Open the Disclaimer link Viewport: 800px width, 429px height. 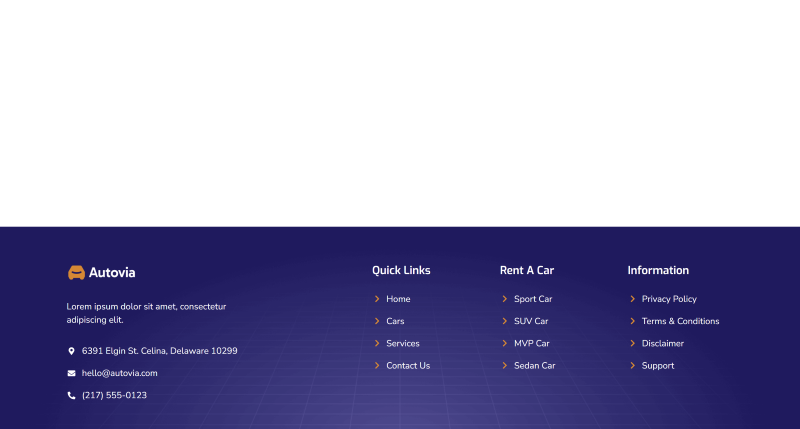(662, 343)
